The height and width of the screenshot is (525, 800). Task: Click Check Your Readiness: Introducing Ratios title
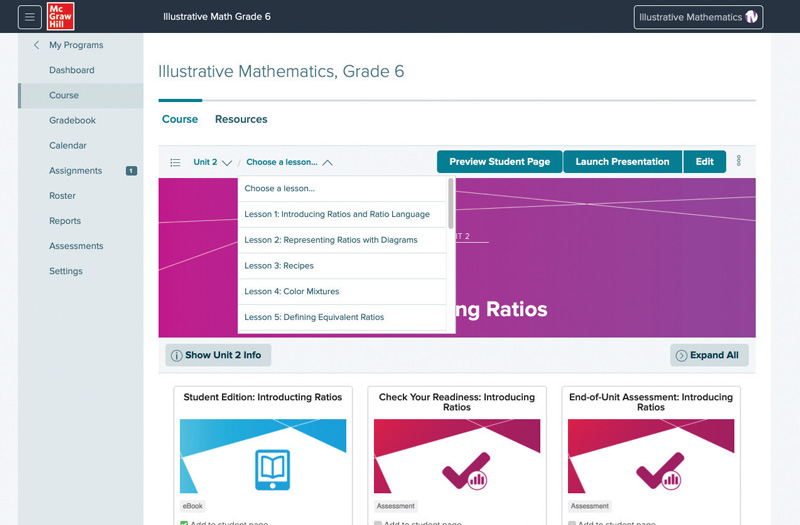[x=457, y=402]
